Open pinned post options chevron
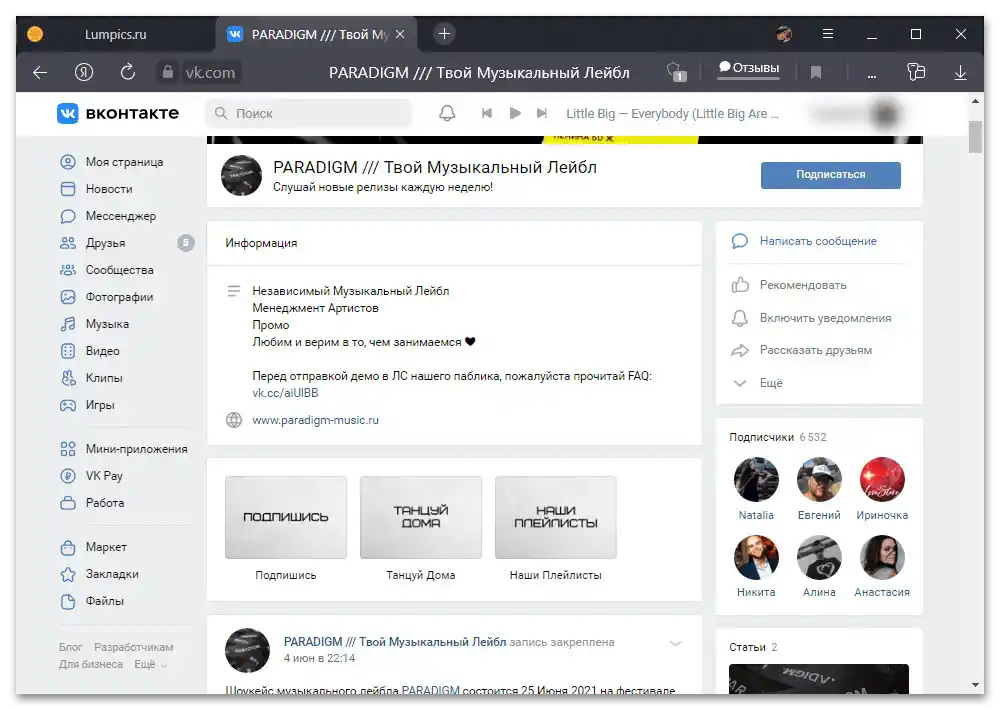 coord(675,643)
